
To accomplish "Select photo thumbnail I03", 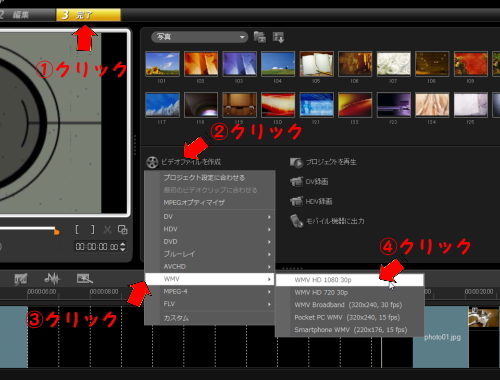I will point(239,64).
